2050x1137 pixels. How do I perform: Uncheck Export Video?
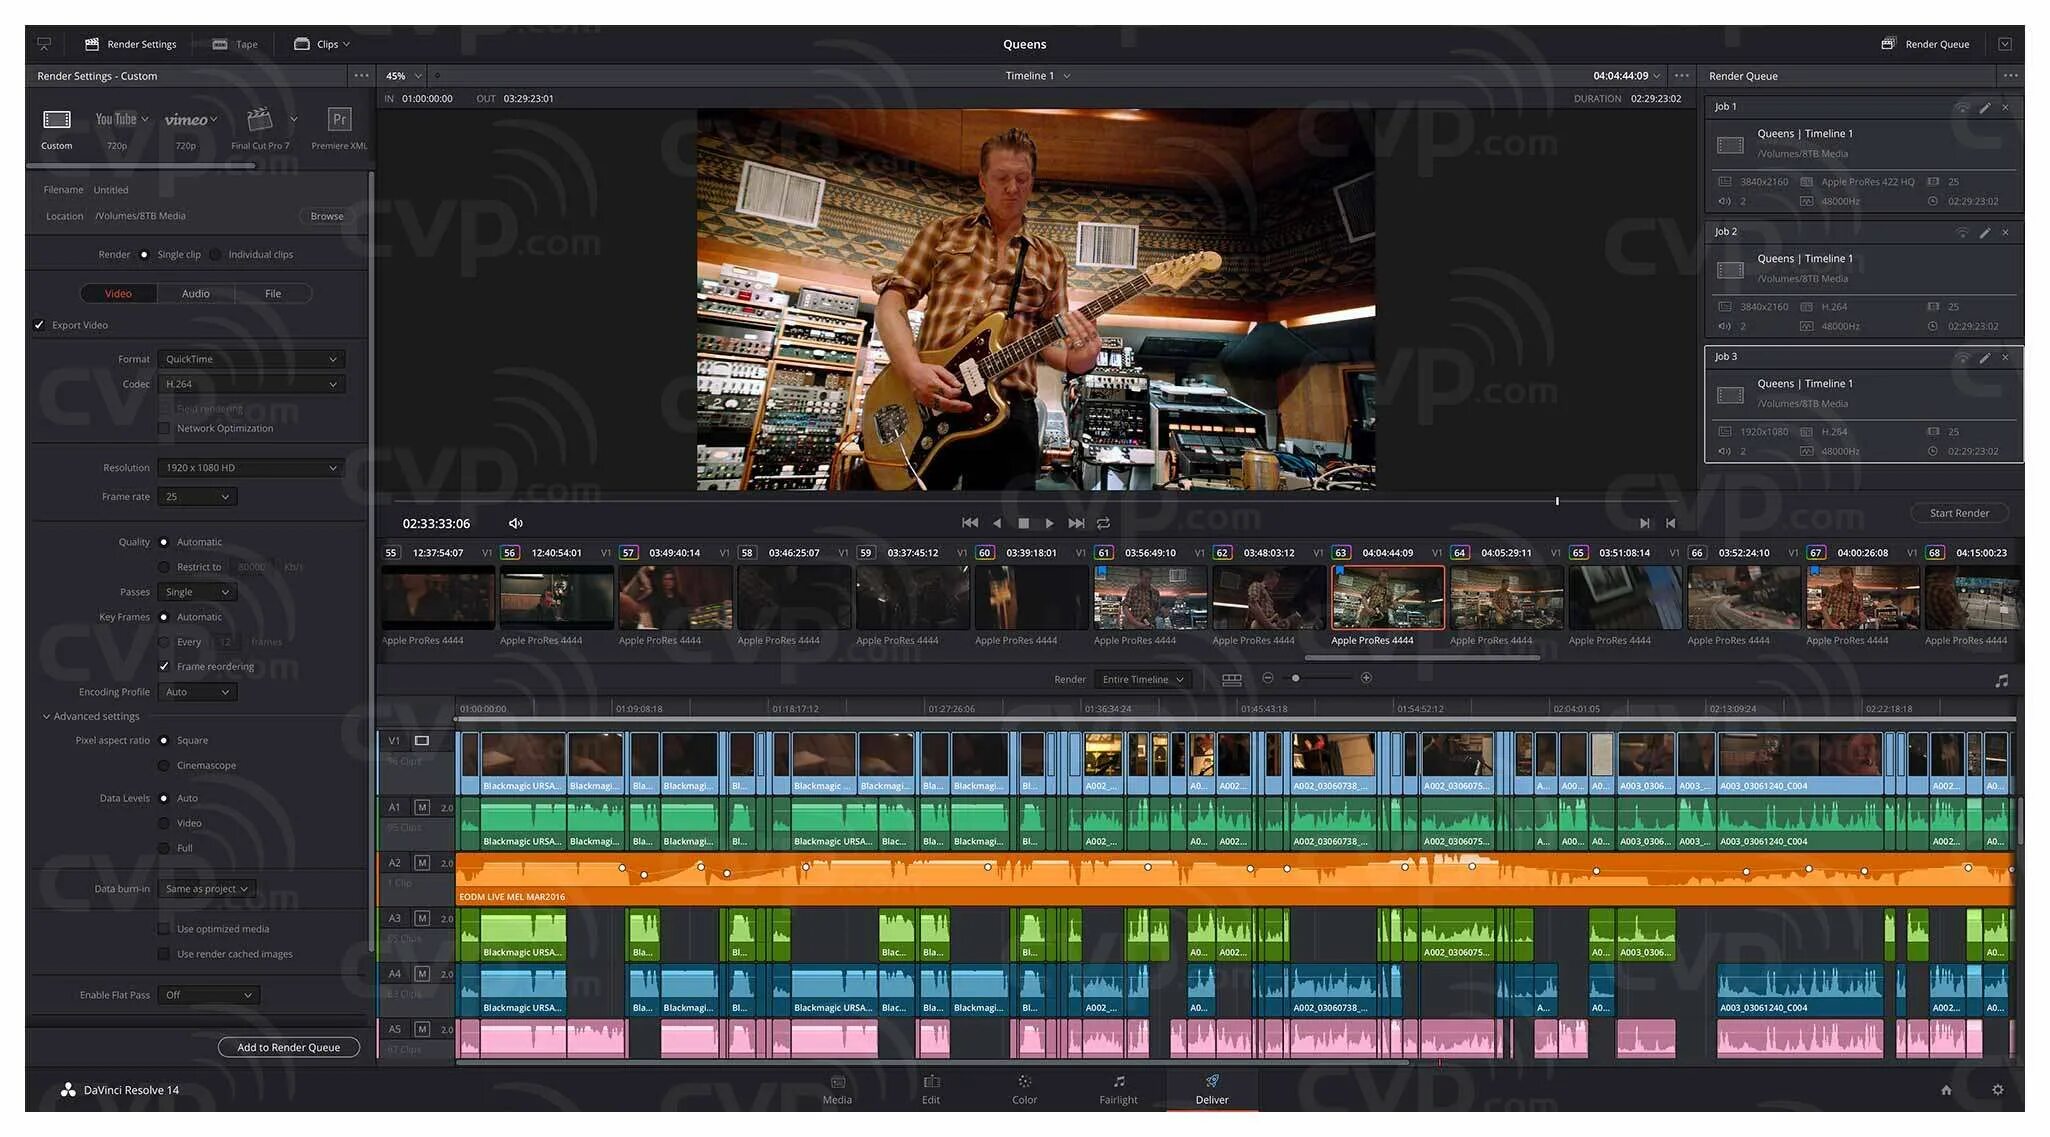pos(39,325)
